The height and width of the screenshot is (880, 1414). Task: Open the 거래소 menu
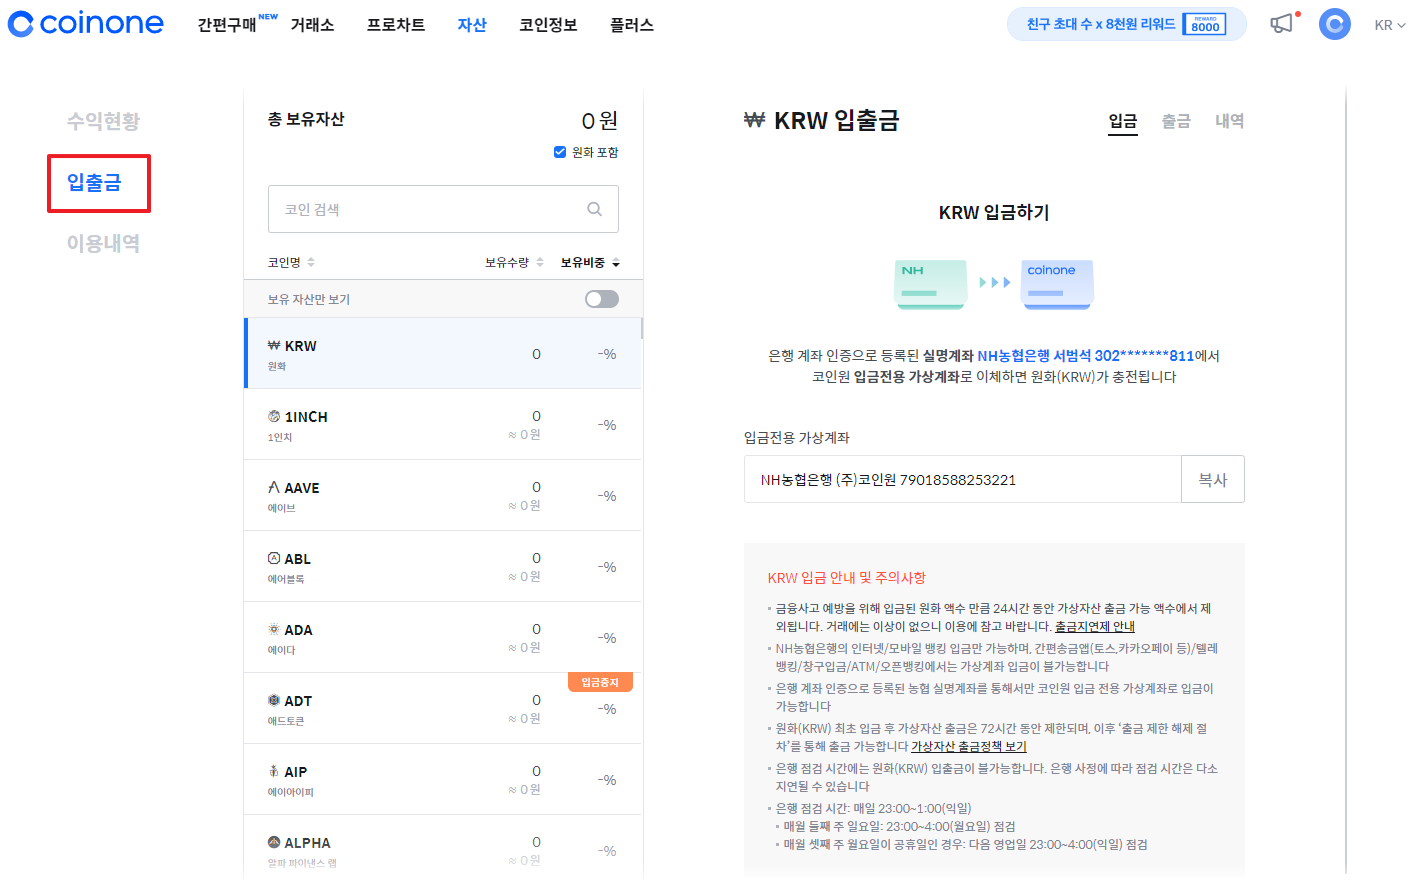pos(312,25)
